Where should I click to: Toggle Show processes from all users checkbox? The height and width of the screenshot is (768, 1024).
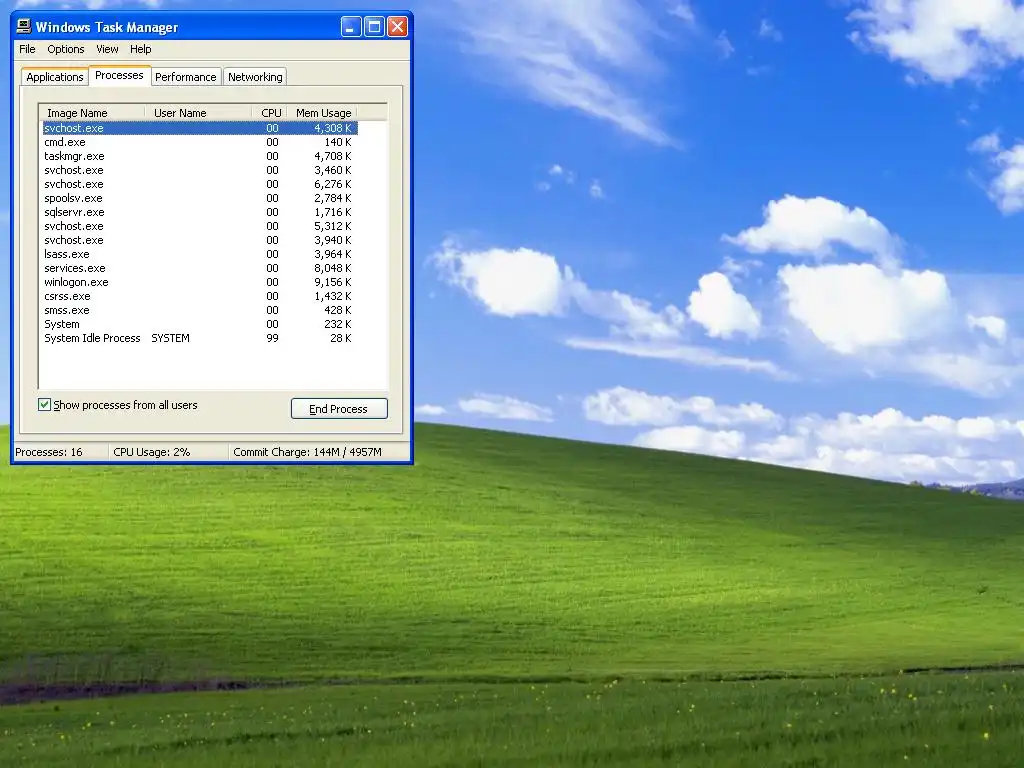coord(44,405)
